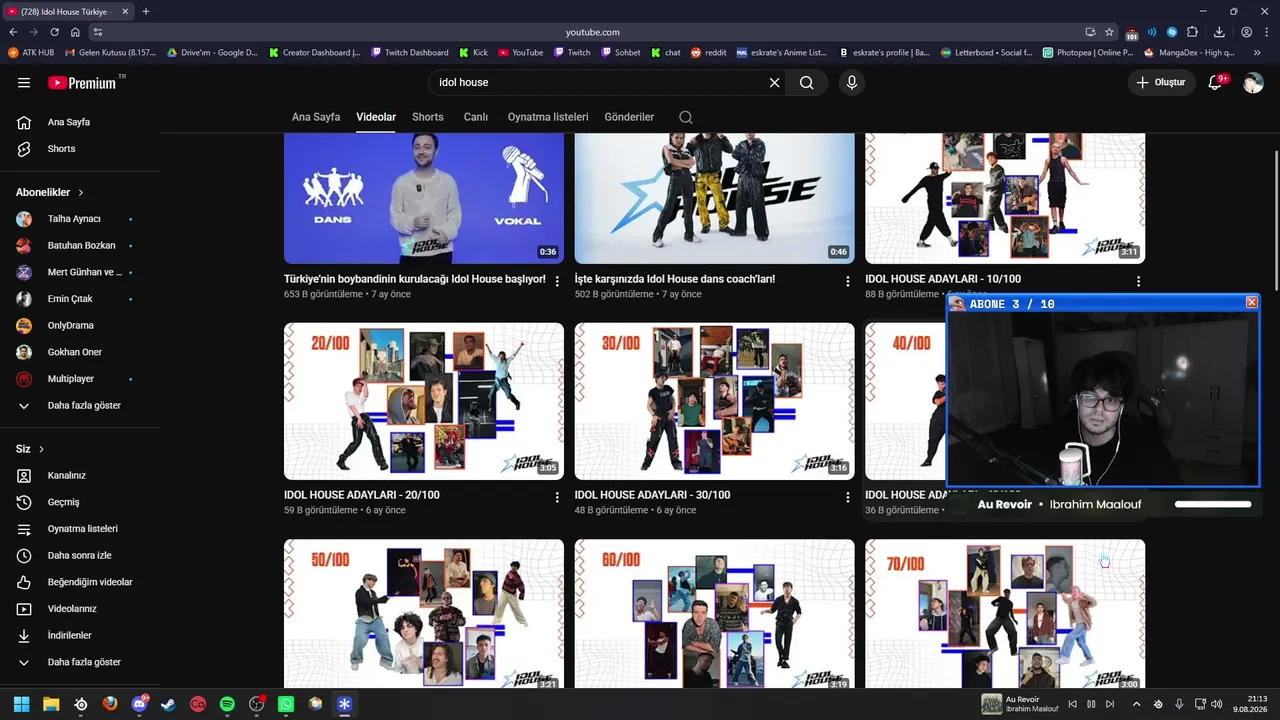The image size is (1280, 720).
Task: Open the Letterboxd bookmark
Action: (x=986, y=52)
